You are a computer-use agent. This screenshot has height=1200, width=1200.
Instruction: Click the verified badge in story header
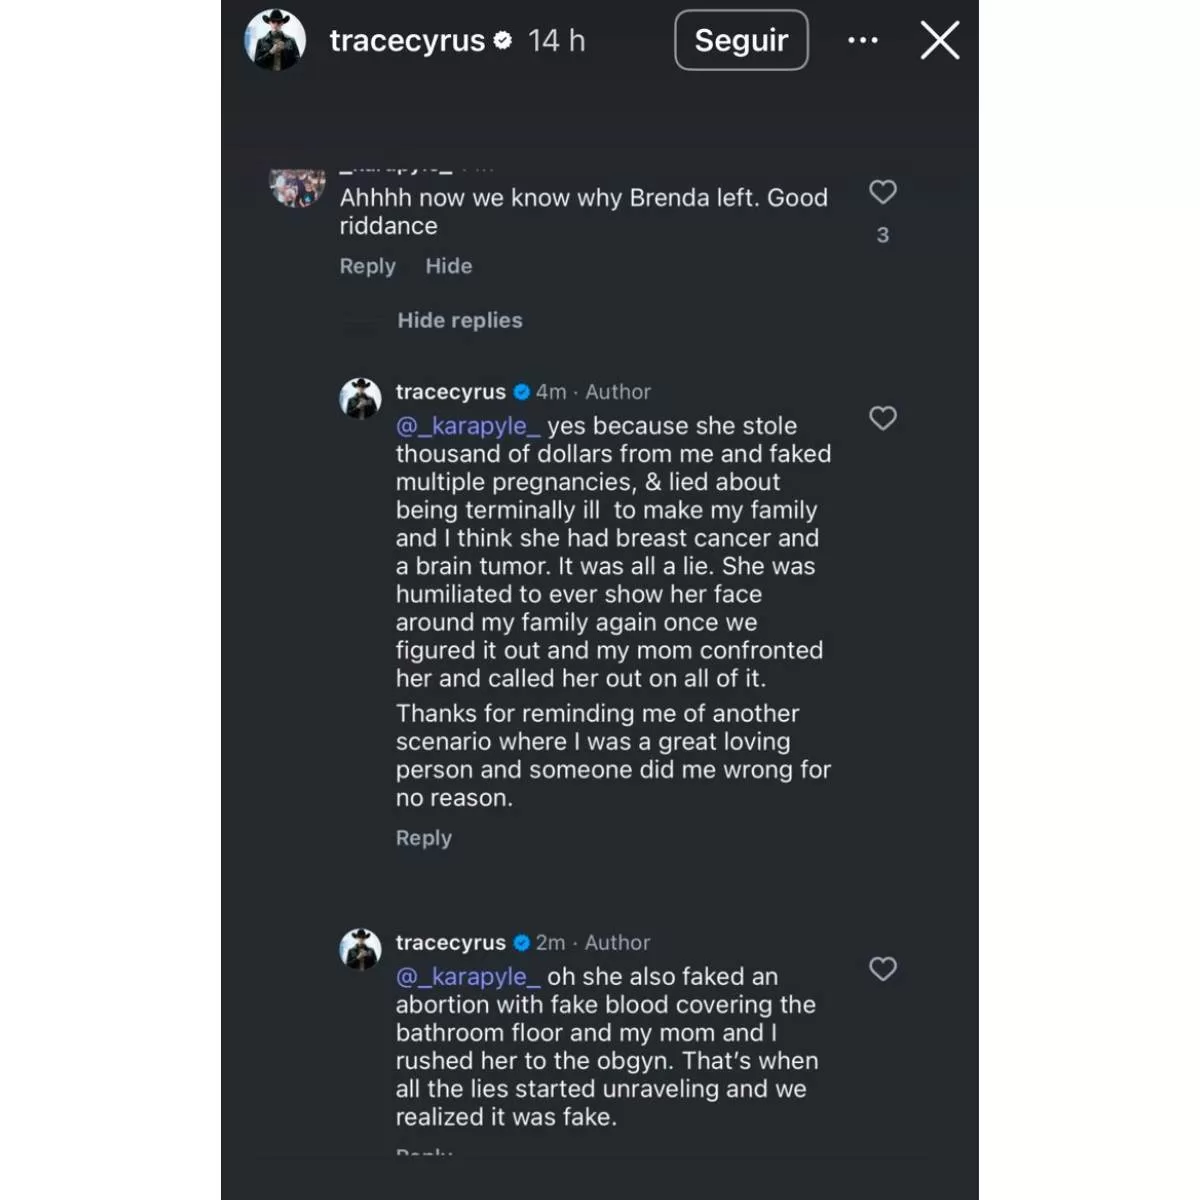click(x=503, y=40)
